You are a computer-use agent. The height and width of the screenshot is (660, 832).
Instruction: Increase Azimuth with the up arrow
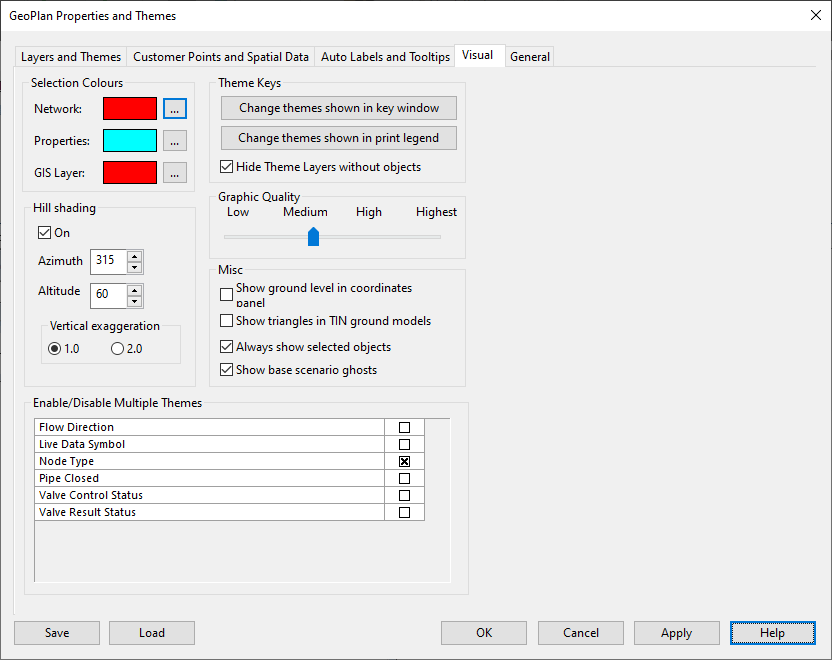tap(135, 256)
